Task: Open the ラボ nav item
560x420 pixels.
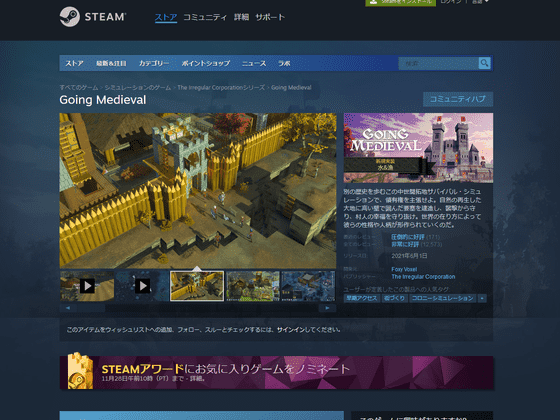Action: pyautogui.click(x=284, y=63)
